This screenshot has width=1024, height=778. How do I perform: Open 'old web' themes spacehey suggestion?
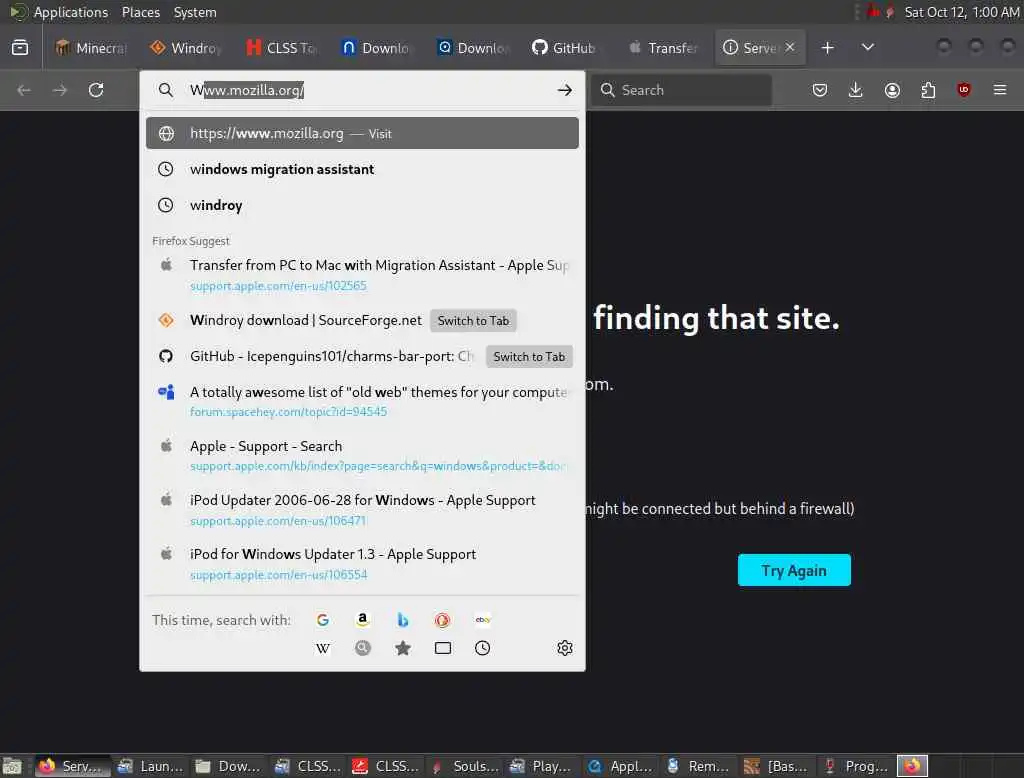362,401
